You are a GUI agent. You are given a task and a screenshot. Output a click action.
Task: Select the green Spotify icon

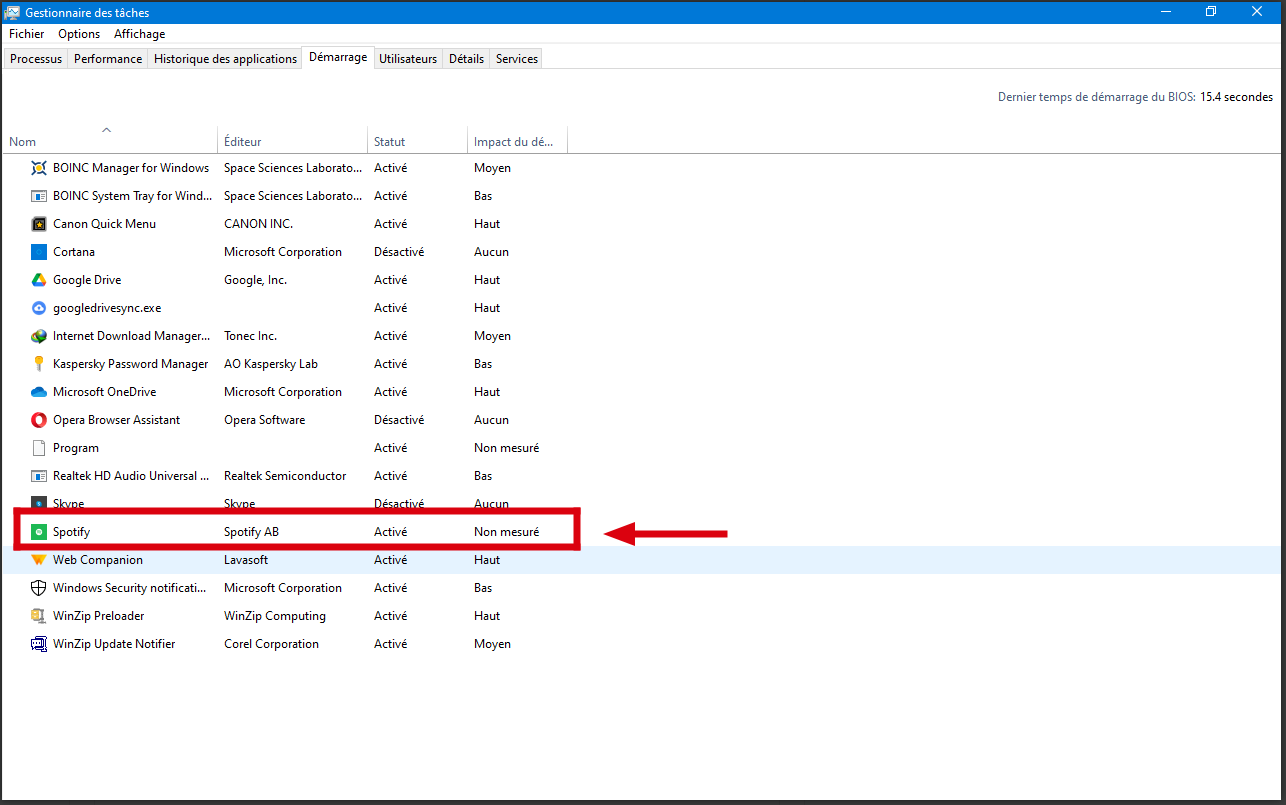(x=39, y=532)
